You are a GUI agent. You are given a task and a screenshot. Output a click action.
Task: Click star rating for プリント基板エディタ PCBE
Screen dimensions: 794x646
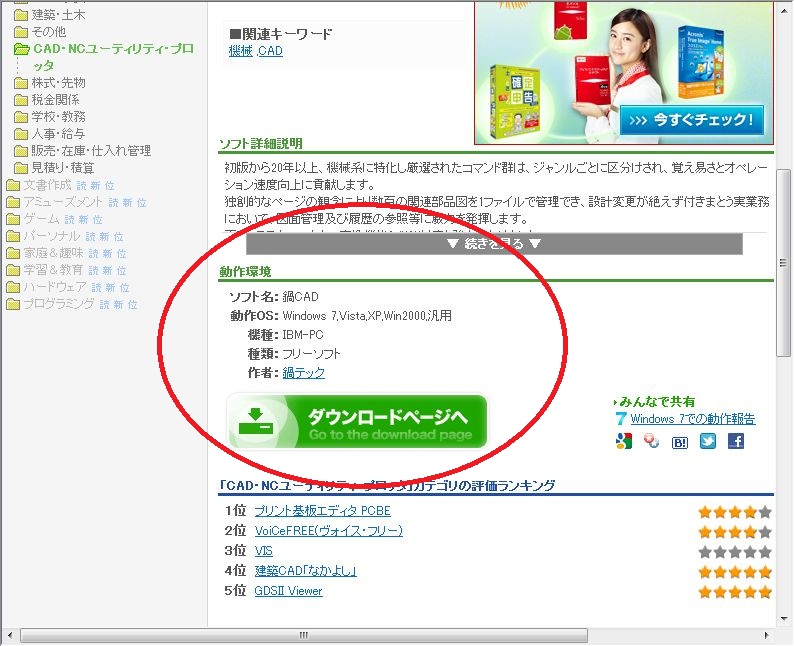[x=735, y=512]
